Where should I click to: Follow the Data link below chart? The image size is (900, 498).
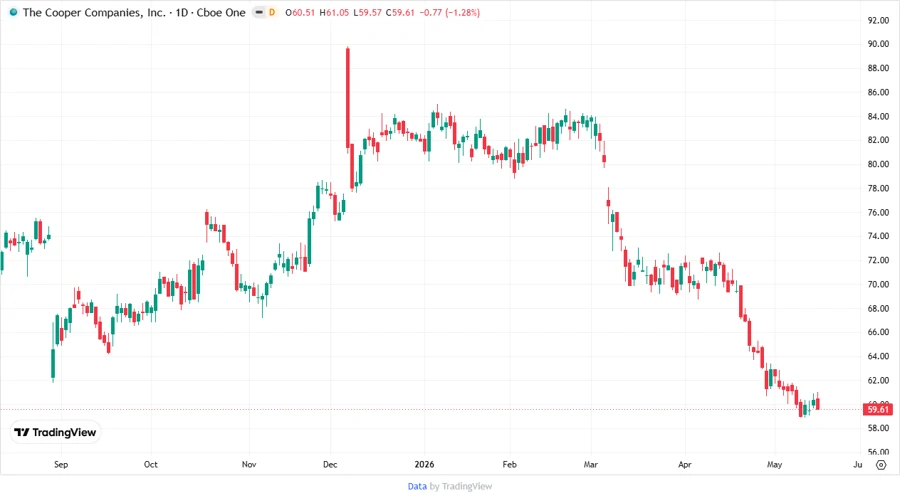417,486
